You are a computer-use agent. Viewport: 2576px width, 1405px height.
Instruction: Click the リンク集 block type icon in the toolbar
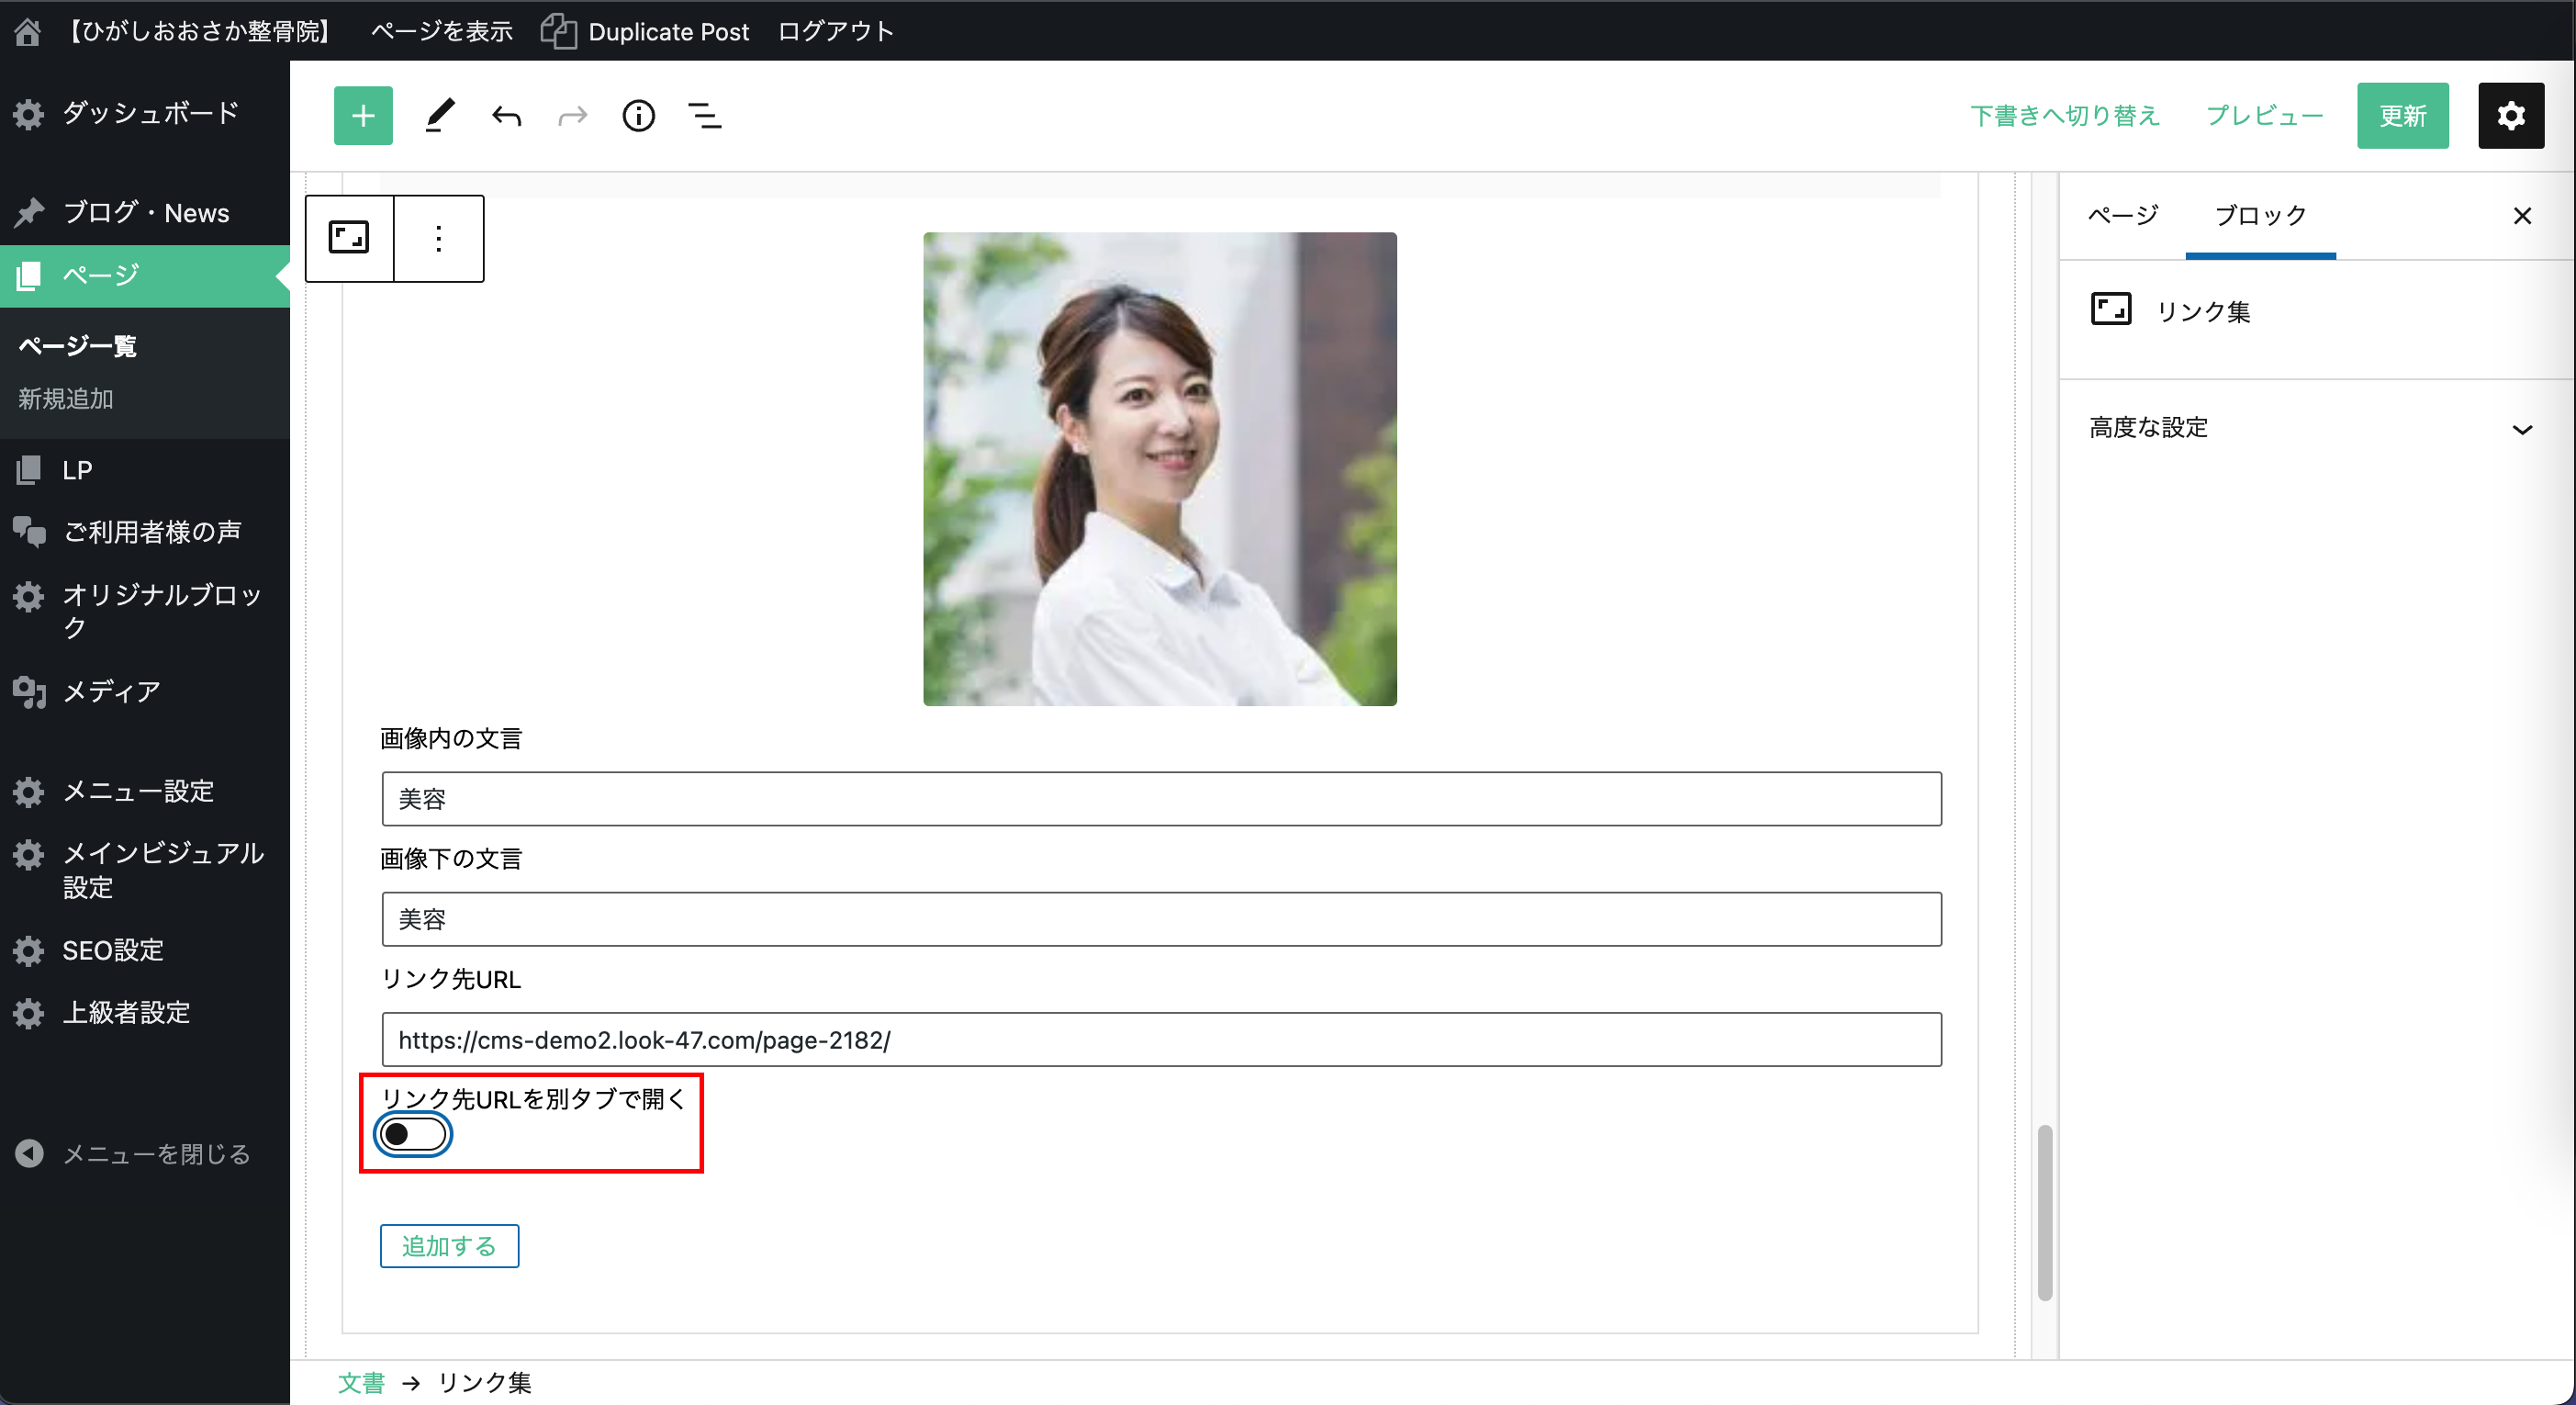[349, 238]
